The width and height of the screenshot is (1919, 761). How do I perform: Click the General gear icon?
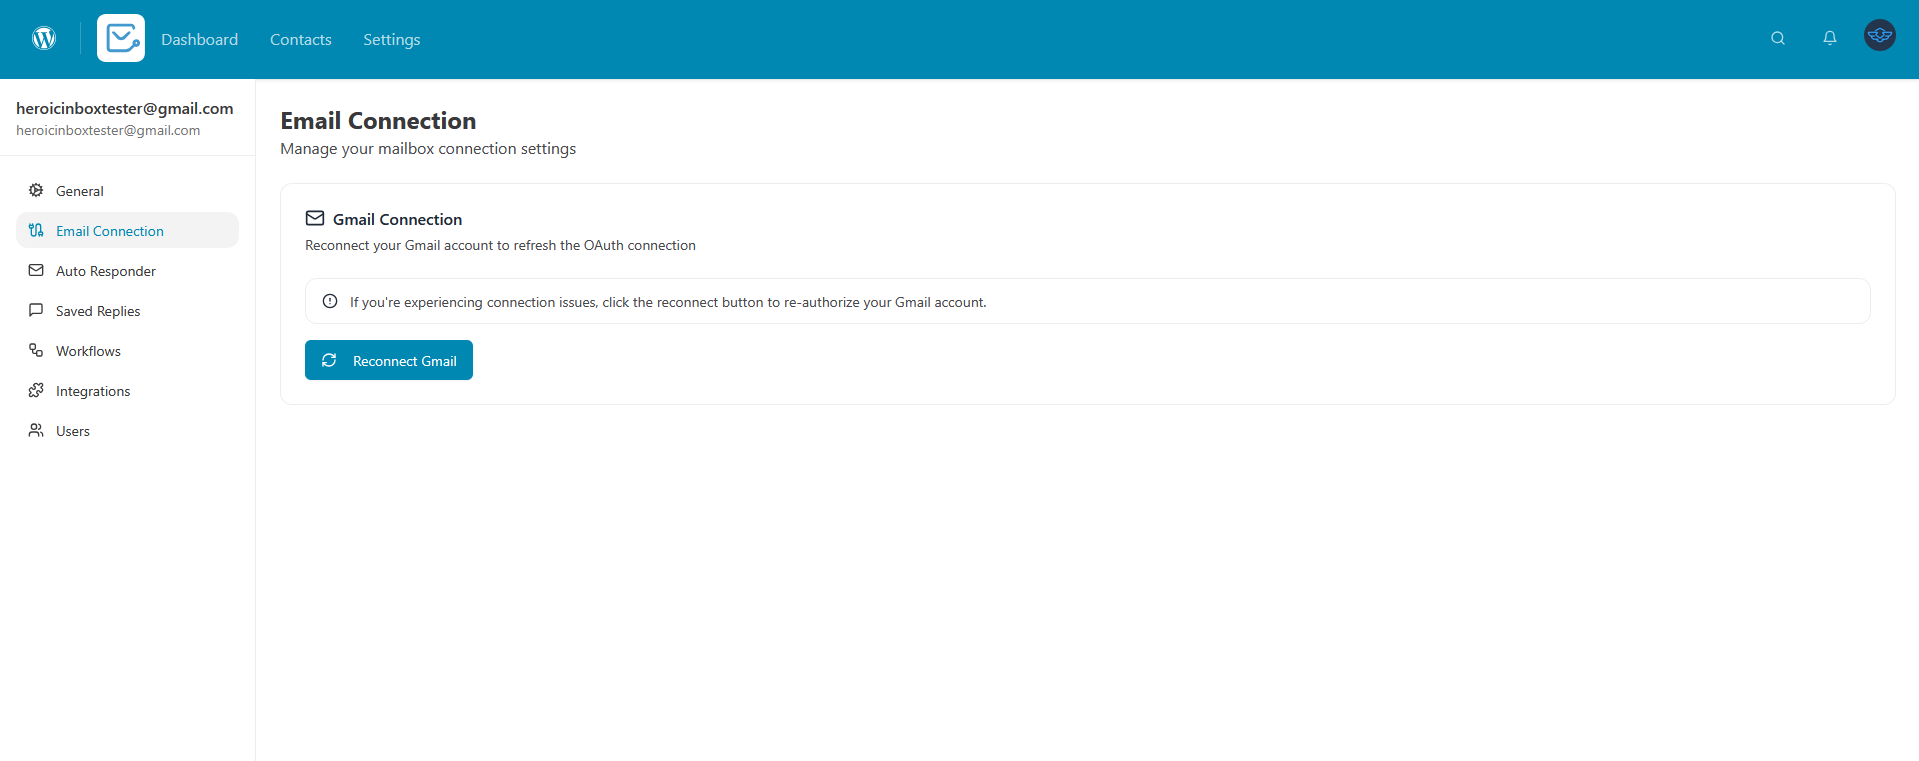36,190
